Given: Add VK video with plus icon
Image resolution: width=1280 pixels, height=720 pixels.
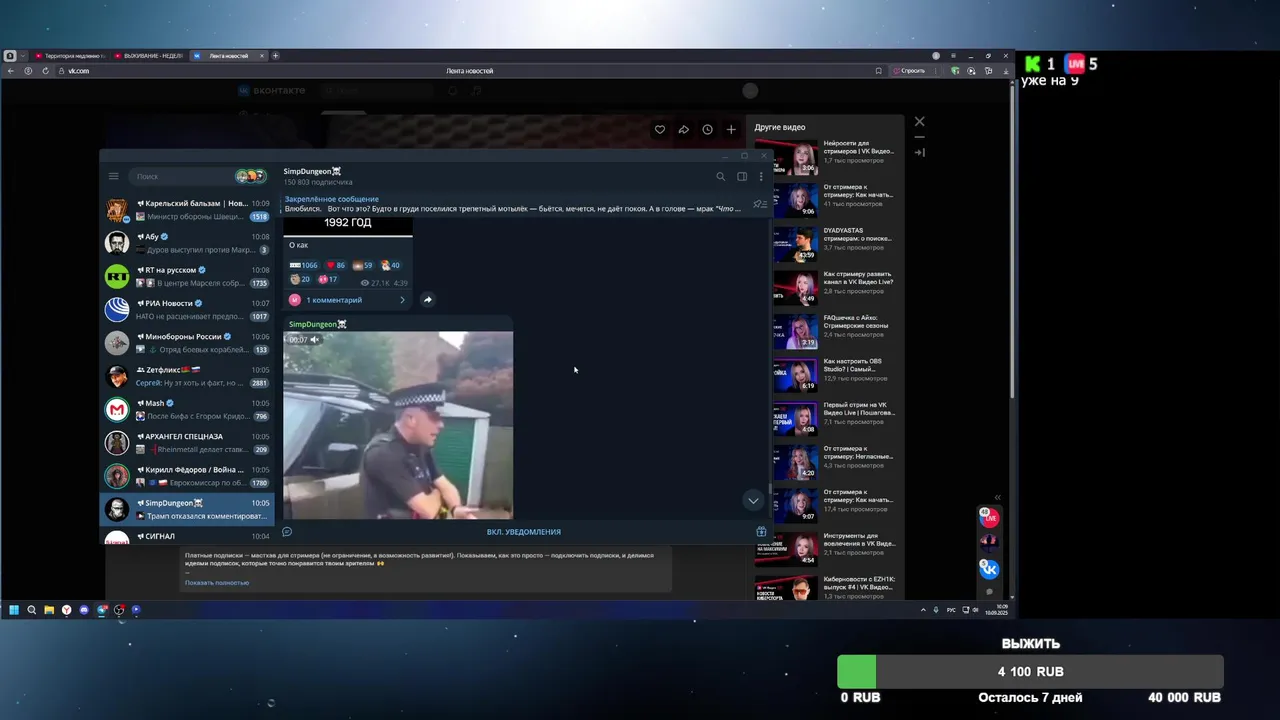Looking at the screenshot, I should [x=731, y=129].
